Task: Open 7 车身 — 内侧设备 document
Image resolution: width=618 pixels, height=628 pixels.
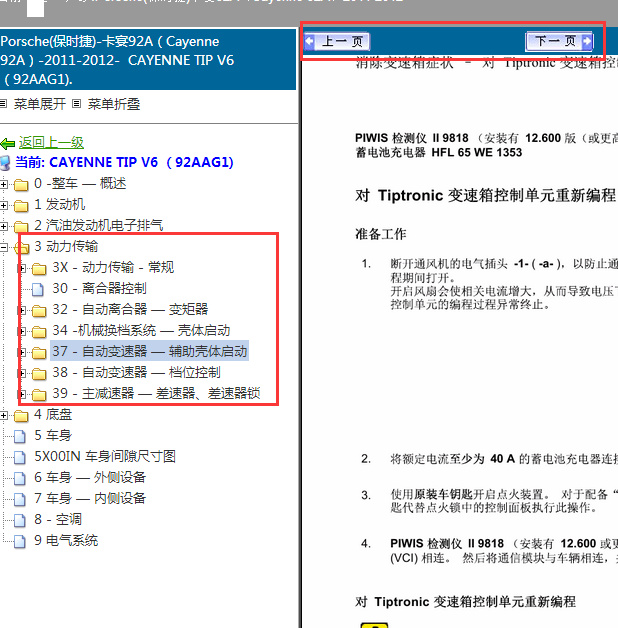Action: click(90, 499)
